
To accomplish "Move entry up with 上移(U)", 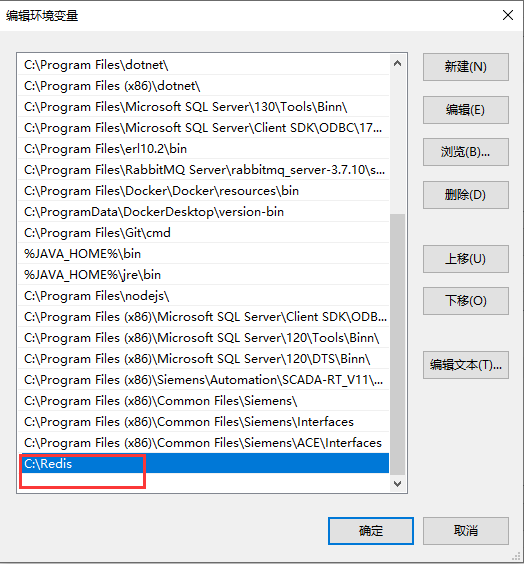I will (465, 259).
